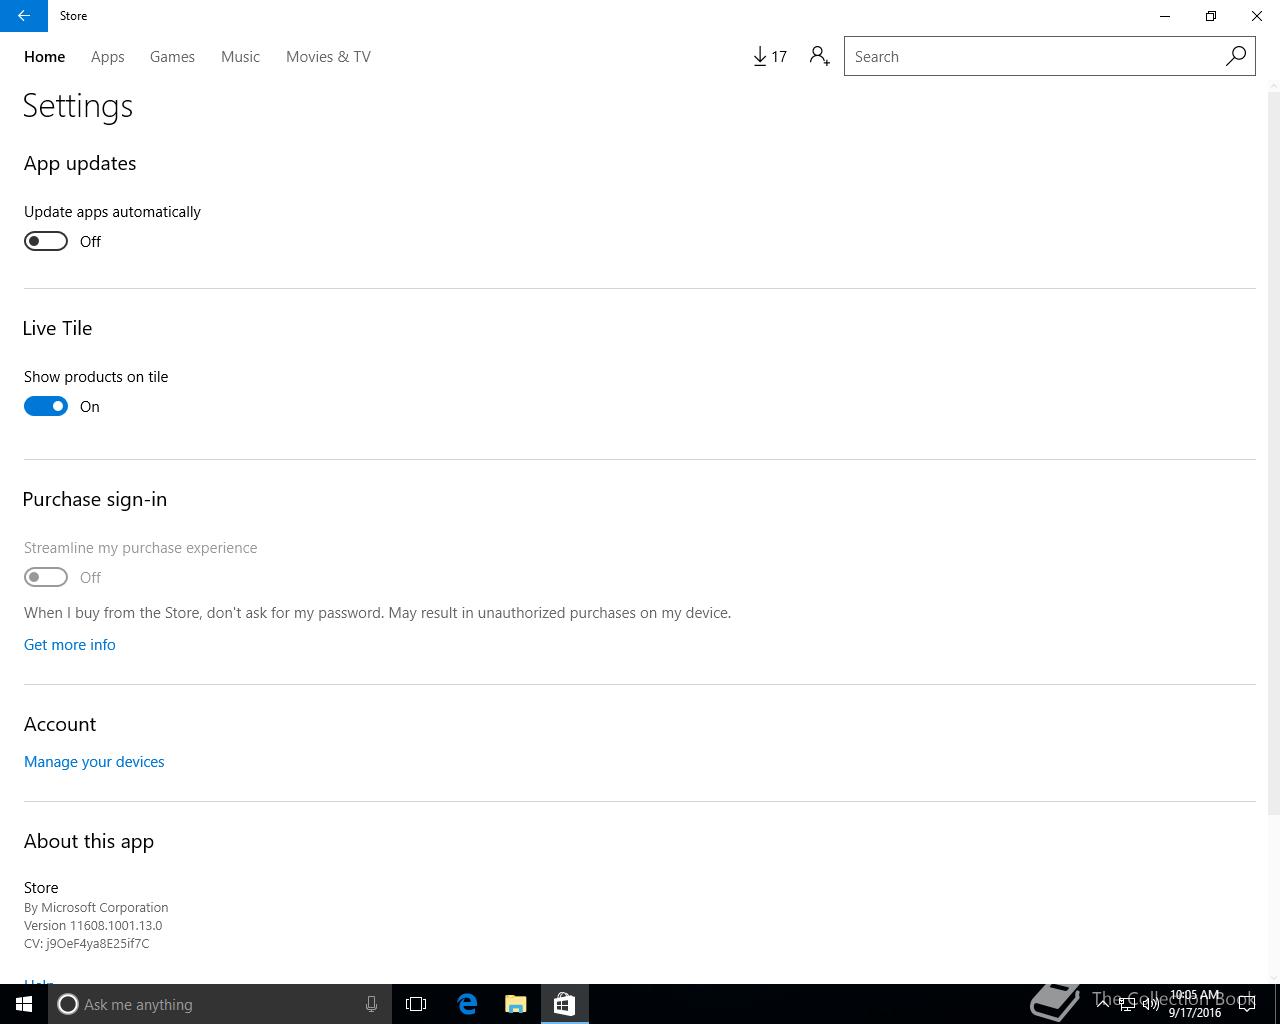Open the Music tab
The width and height of the screenshot is (1280, 1024).
[x=240, y=57]
